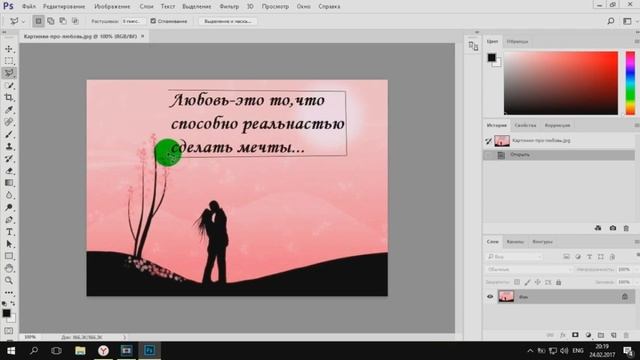Open the Lasso tool preset picker arrow

pyautogui.click(x=24, y=21)
